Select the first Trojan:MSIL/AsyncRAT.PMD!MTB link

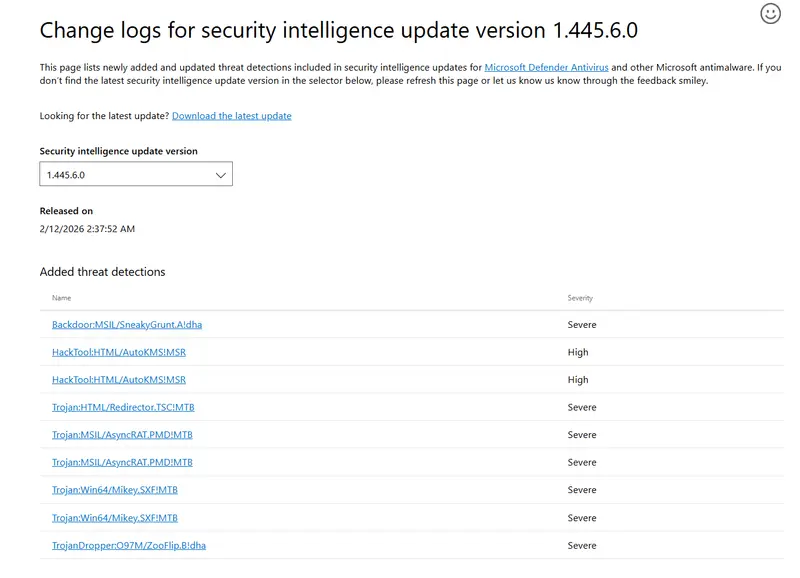click(x=122, y=435)
